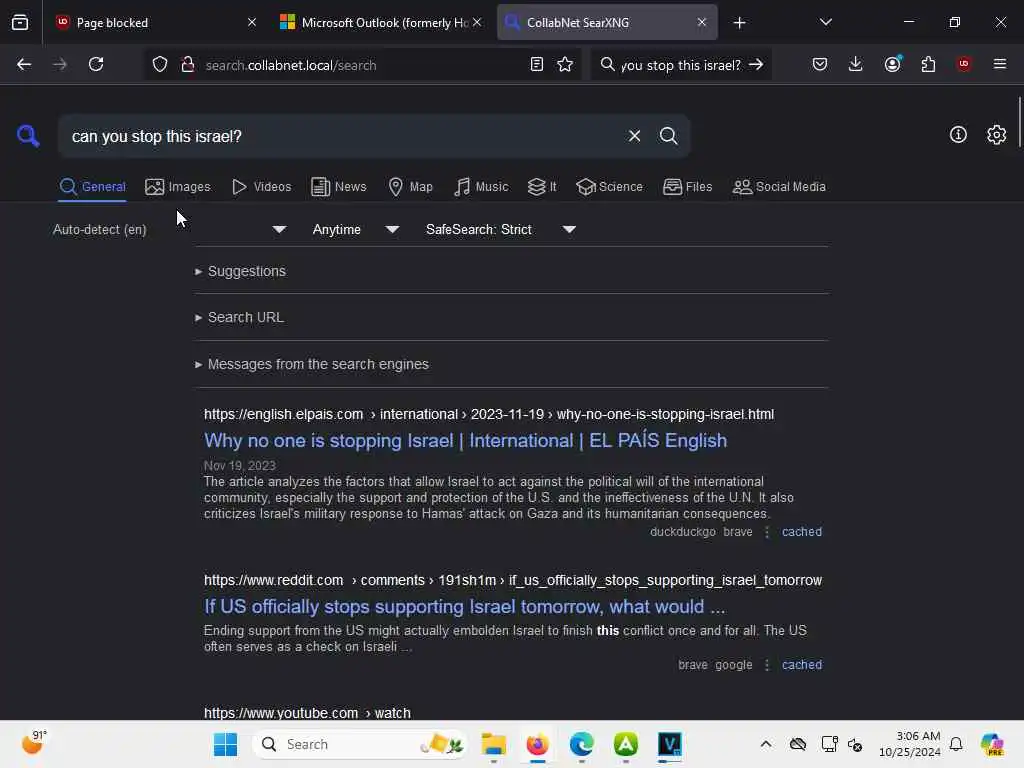List all tabs chevron

[825, 22]
